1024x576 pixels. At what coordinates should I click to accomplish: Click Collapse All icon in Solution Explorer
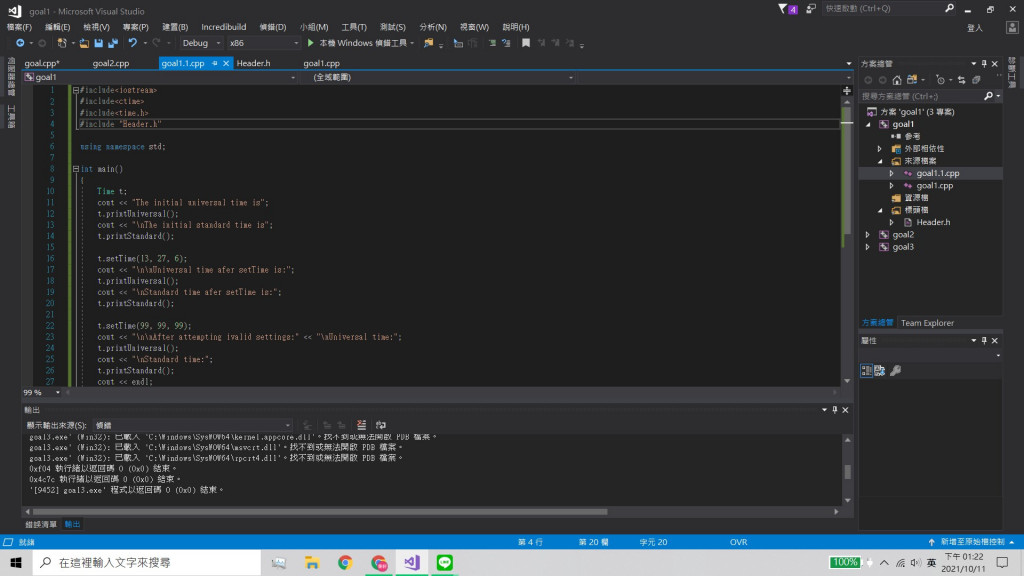[x=976, y=80]
